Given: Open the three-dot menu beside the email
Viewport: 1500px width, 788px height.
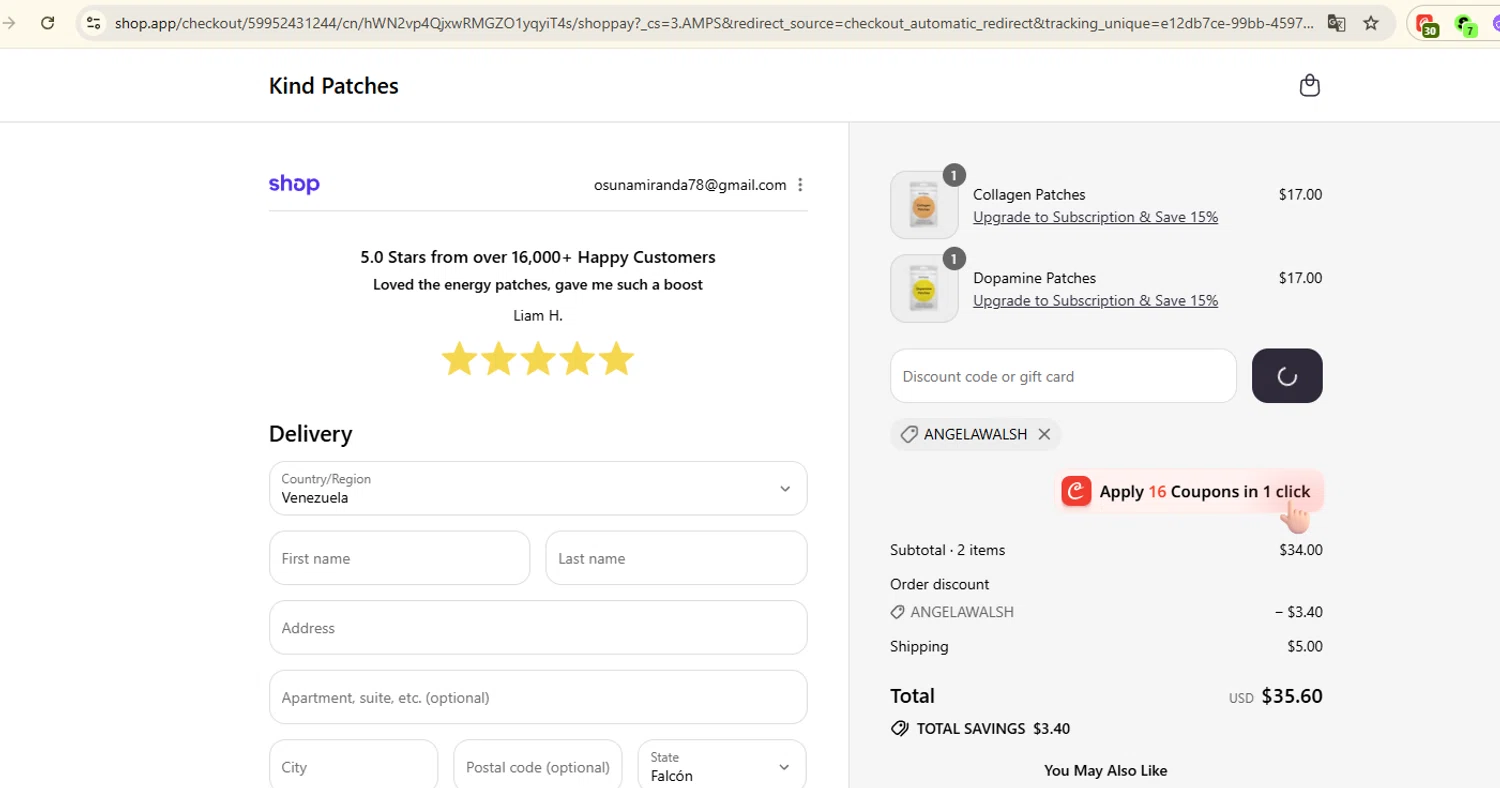Looking at the screenshot, I should tap(800, 185).
